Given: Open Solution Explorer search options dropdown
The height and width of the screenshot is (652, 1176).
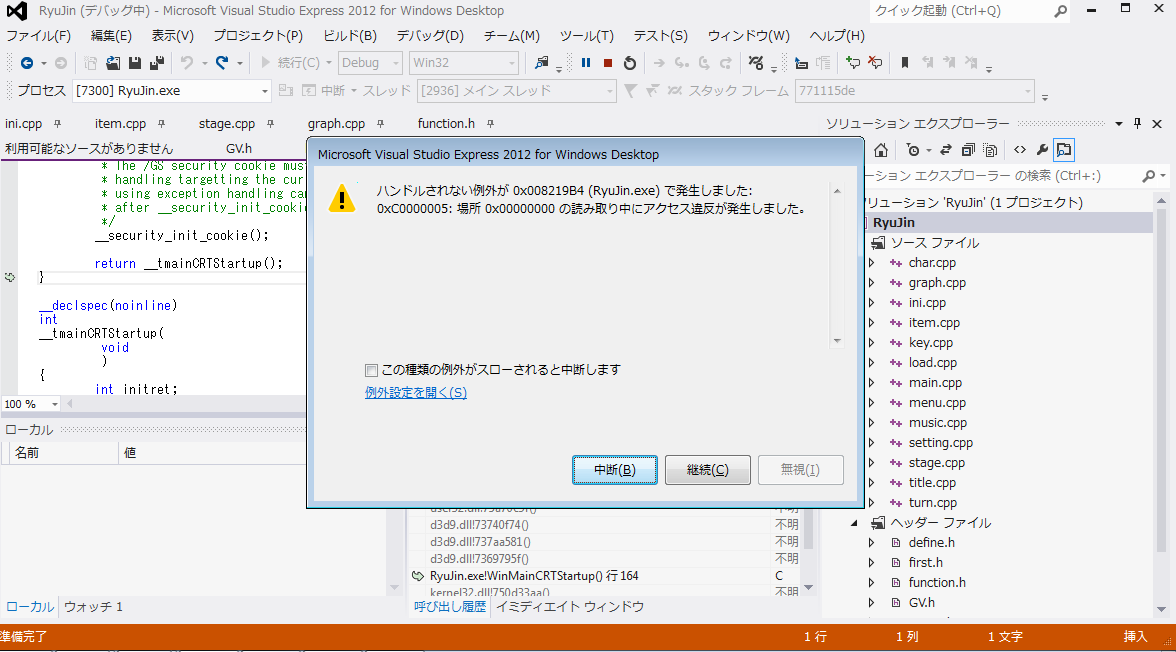Looking at the screenshot, I should pyautogui.click(x=1163, y=176).
